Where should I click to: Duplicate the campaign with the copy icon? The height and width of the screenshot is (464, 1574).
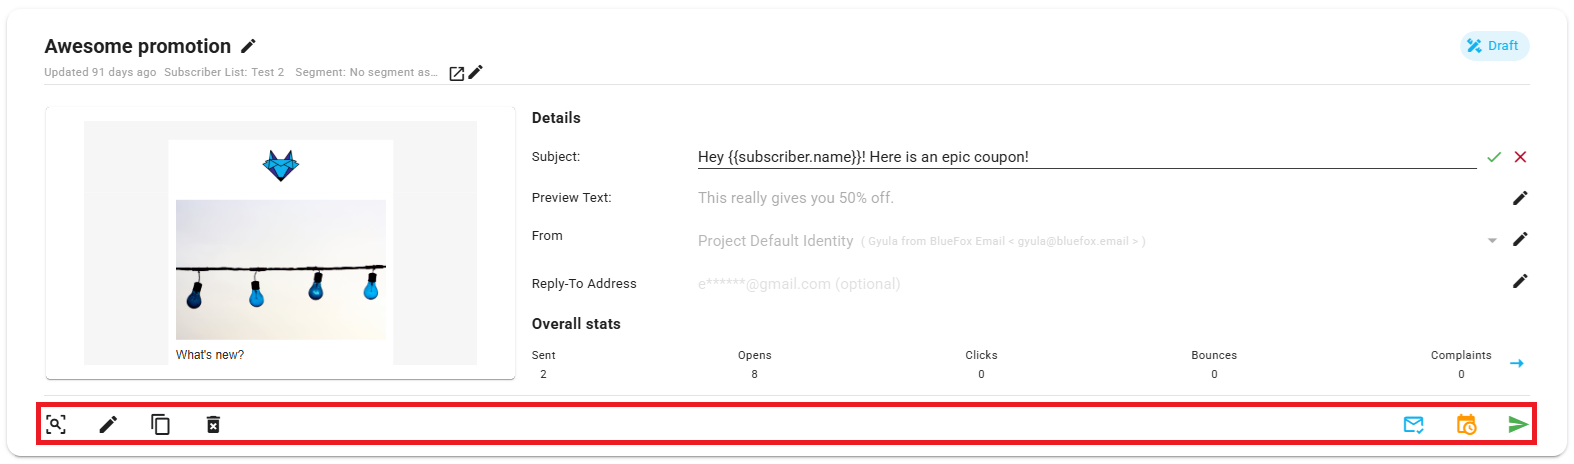160,425
